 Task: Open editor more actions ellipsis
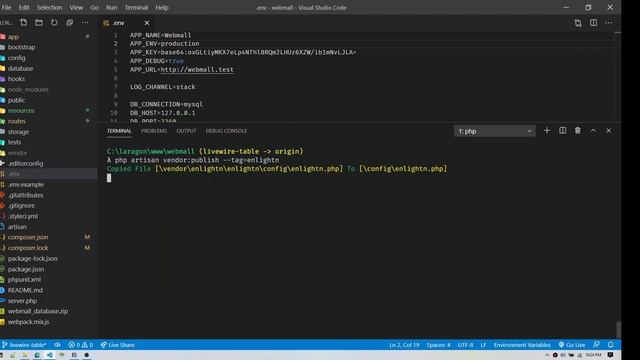pyautogui.click(x=609, y=23)
